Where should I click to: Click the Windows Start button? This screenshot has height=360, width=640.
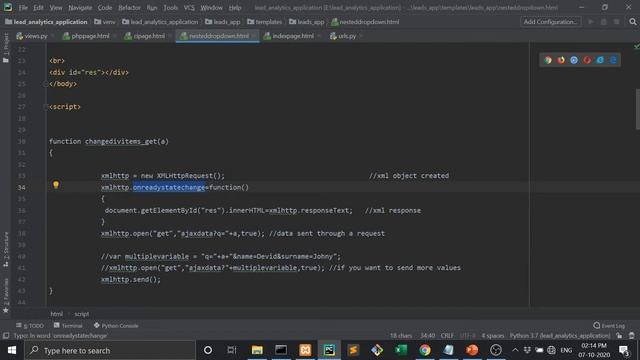point(12,350)
